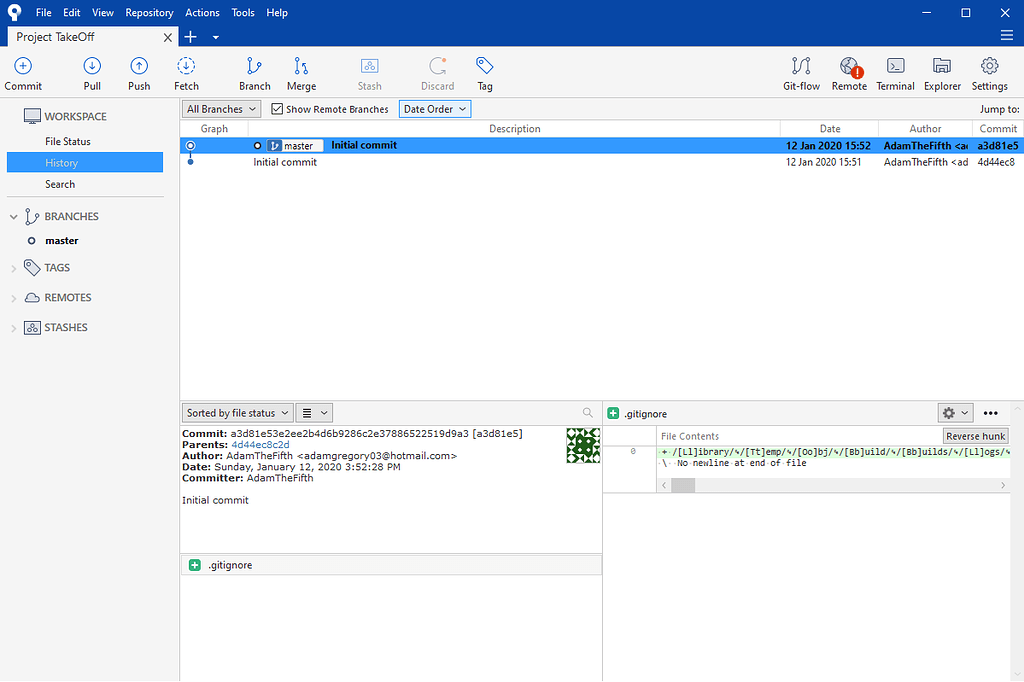Screen dimensions: 1024x682
Task: Click the Stash toolbar icon
Action: coord(370,73)
